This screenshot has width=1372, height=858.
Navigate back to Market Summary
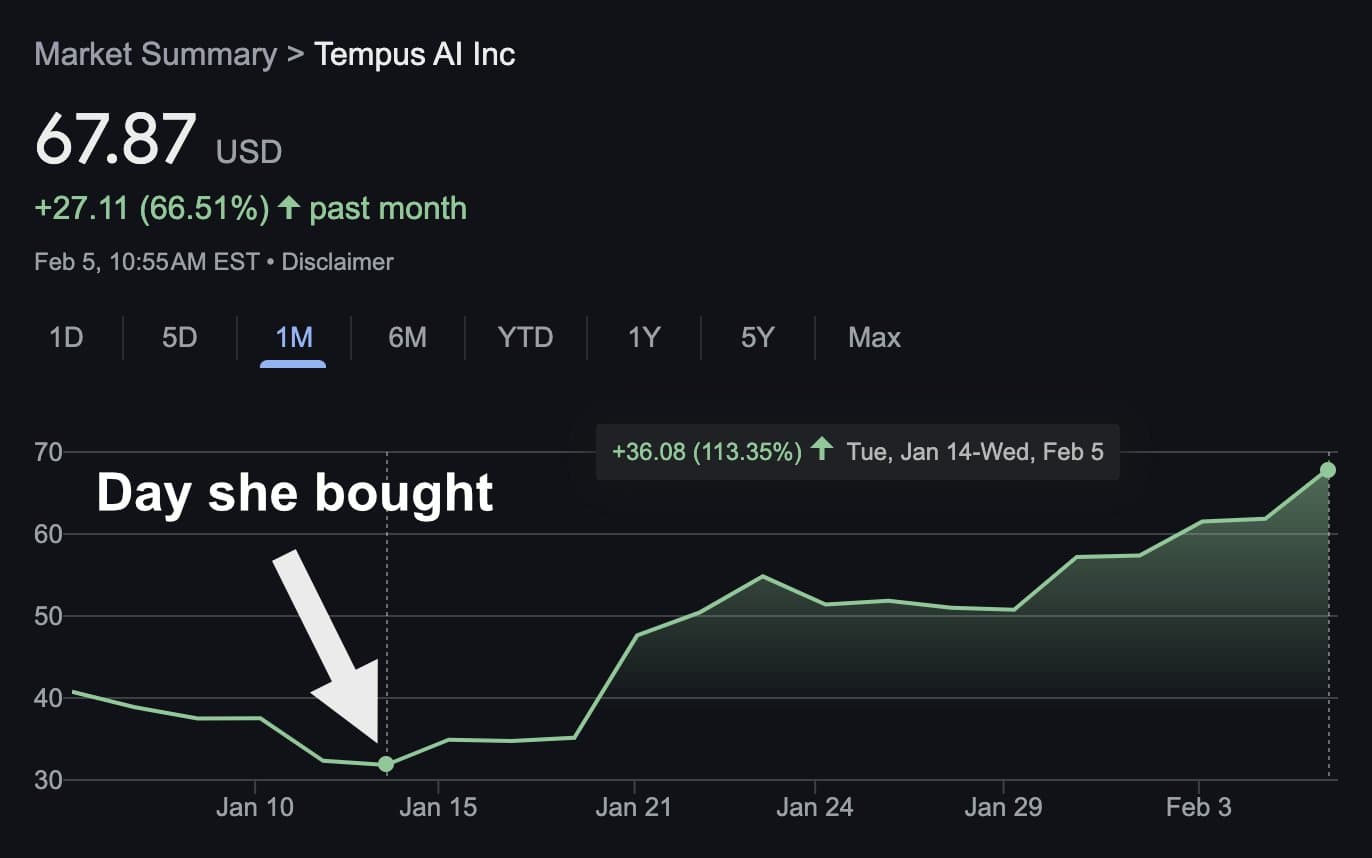tap(155, 55)
